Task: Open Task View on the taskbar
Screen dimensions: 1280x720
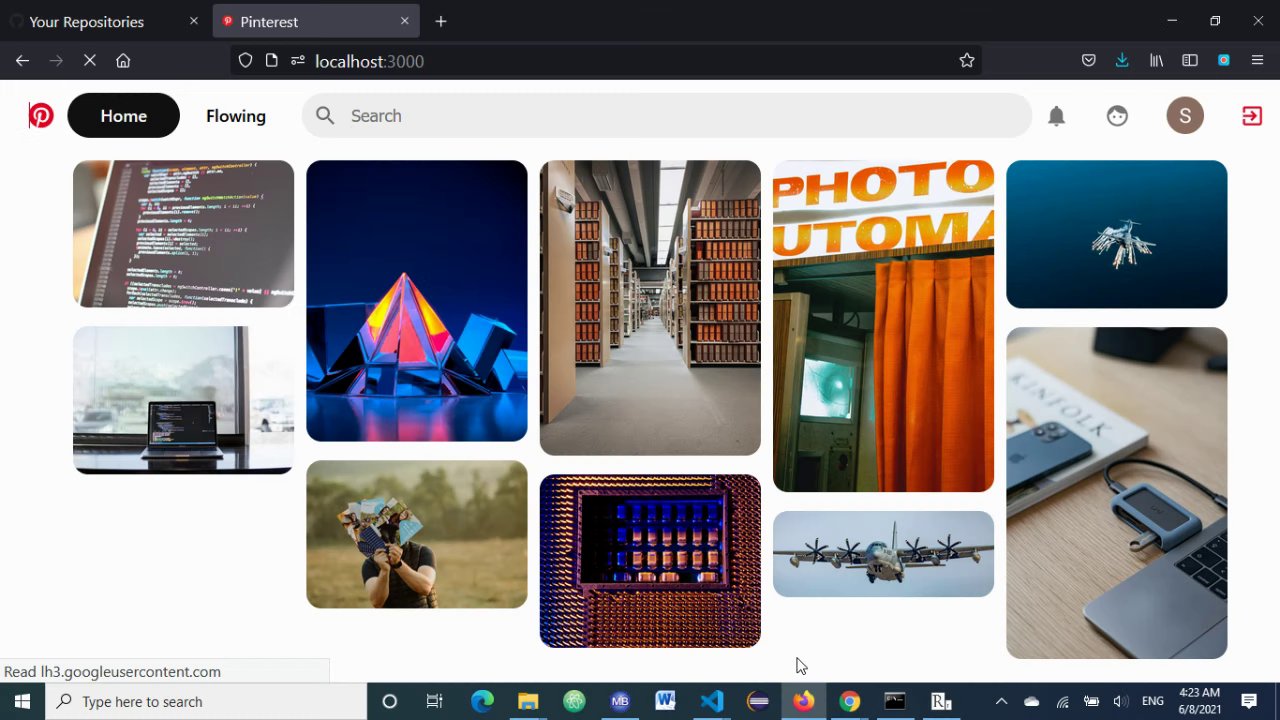Action: 434,701
